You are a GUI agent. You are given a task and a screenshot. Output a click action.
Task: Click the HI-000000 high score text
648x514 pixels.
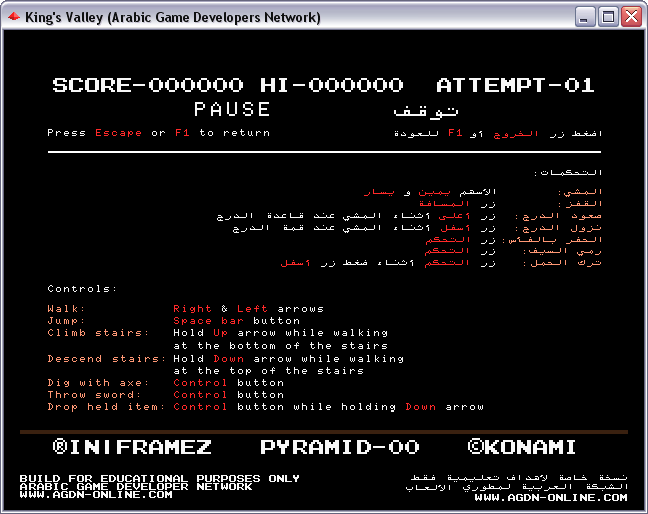tap(331, 85)
